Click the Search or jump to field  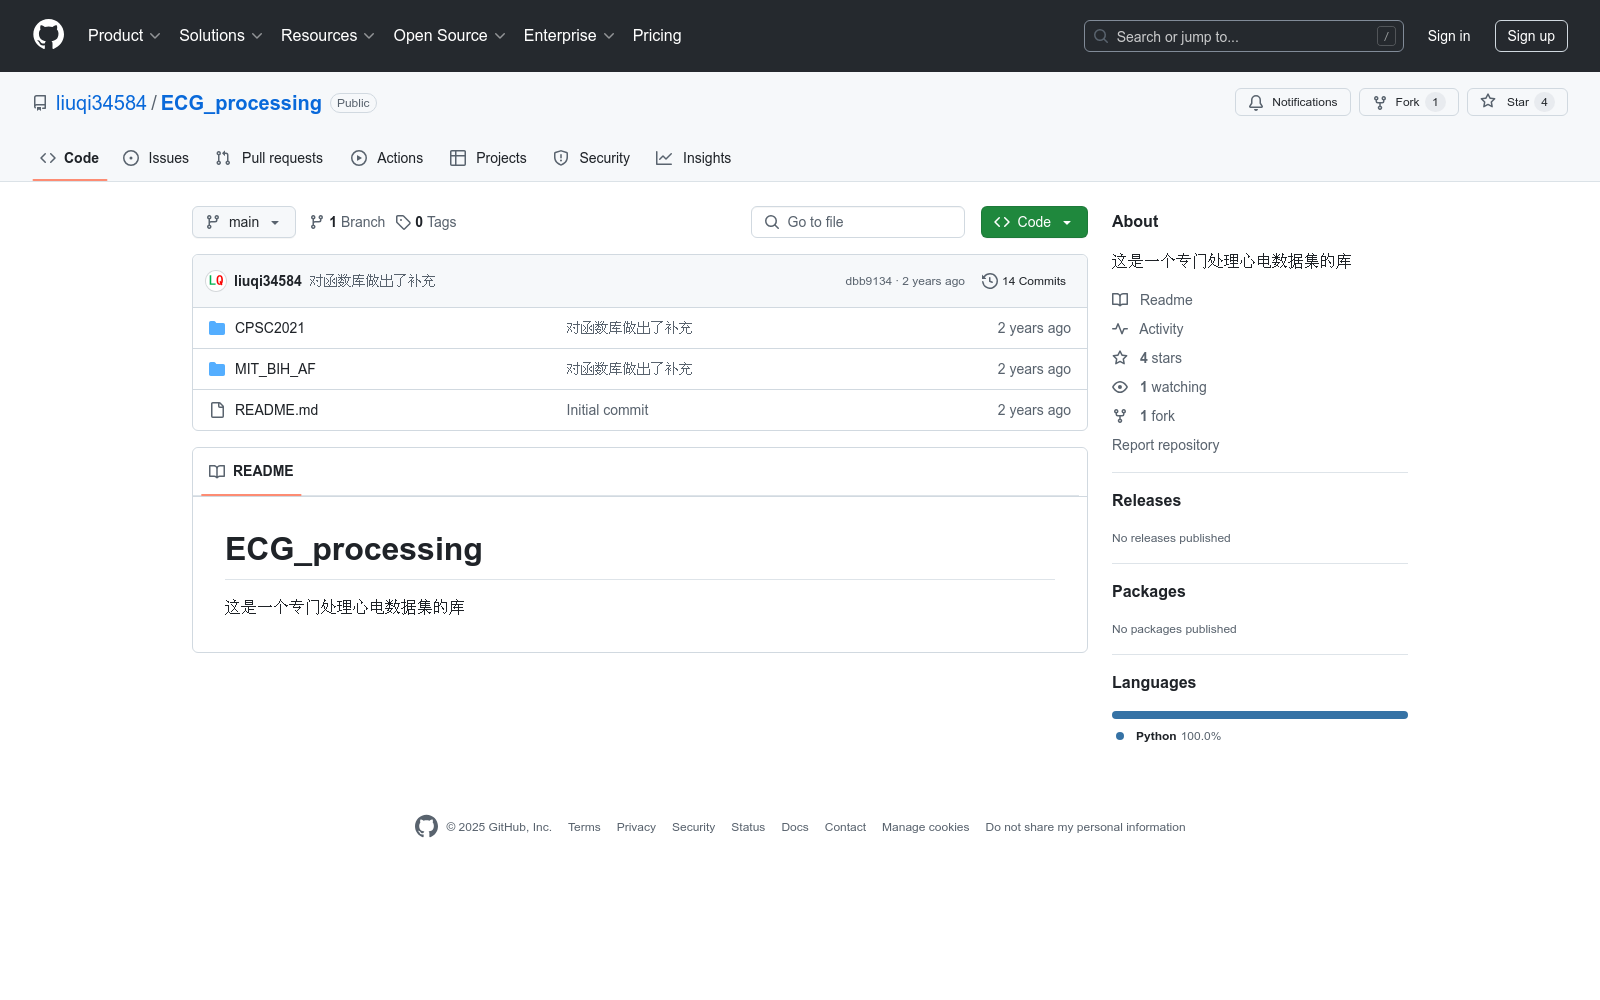click(1244, 36)
